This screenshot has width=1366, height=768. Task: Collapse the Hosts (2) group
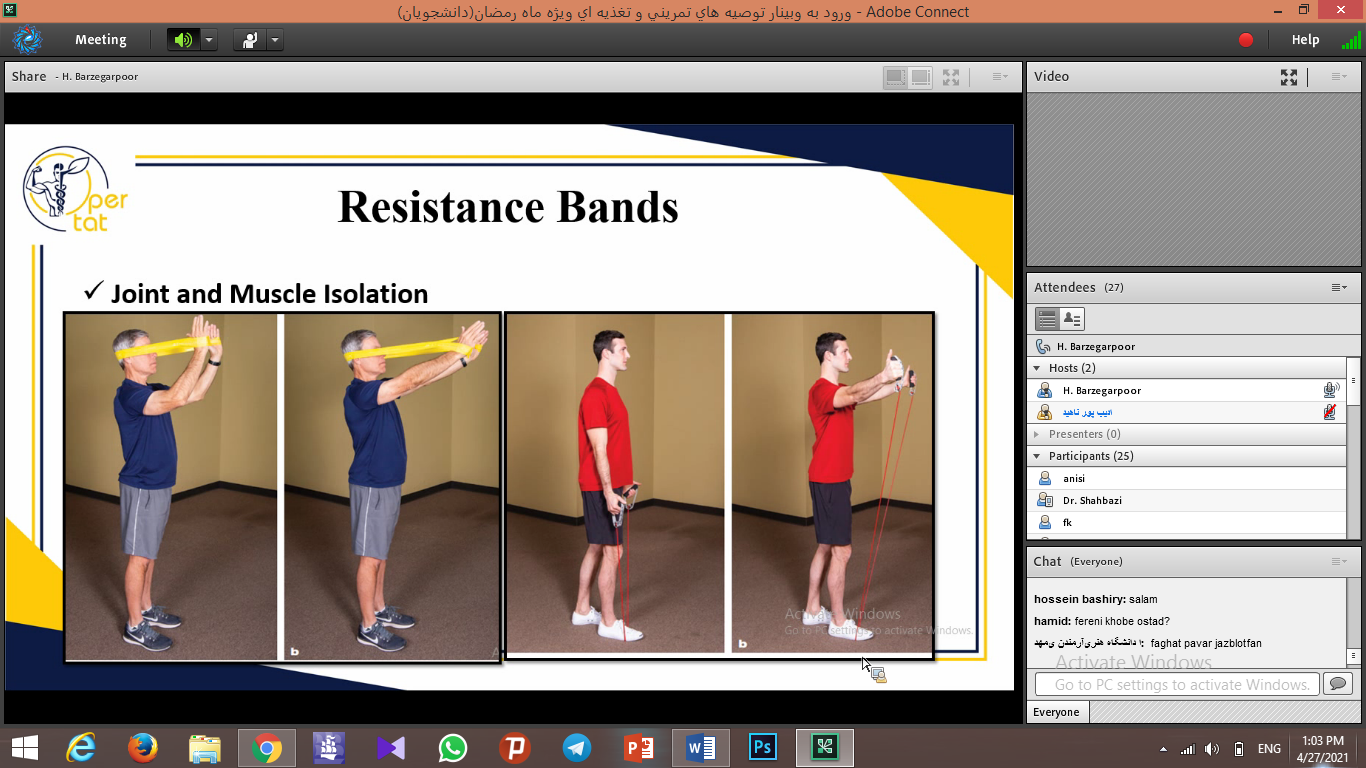pos(1037,368)
